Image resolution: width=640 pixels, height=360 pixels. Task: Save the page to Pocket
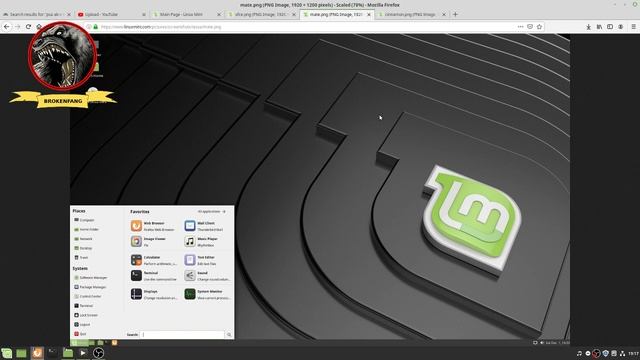530,27
